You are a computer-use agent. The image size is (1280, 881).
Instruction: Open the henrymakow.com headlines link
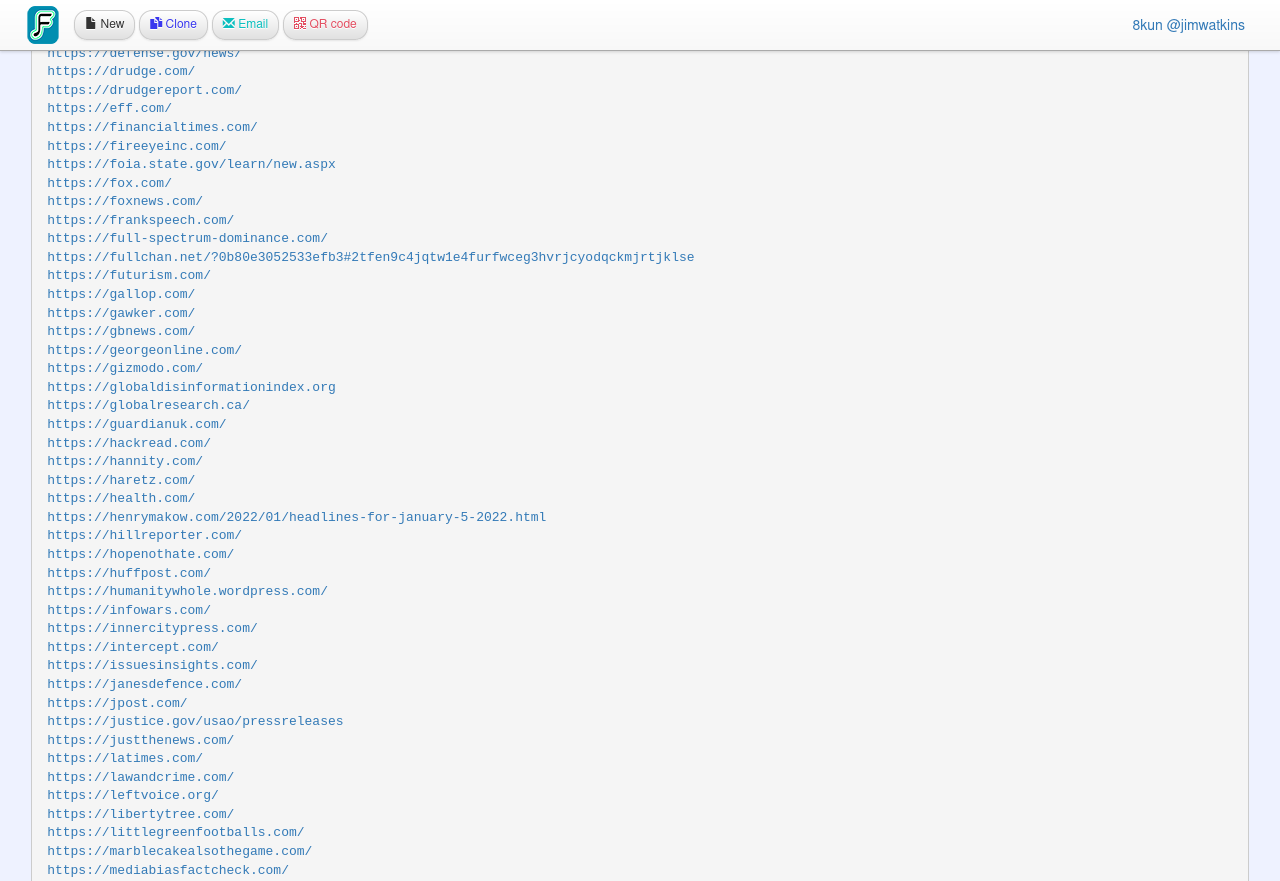(x=297, y=518)
